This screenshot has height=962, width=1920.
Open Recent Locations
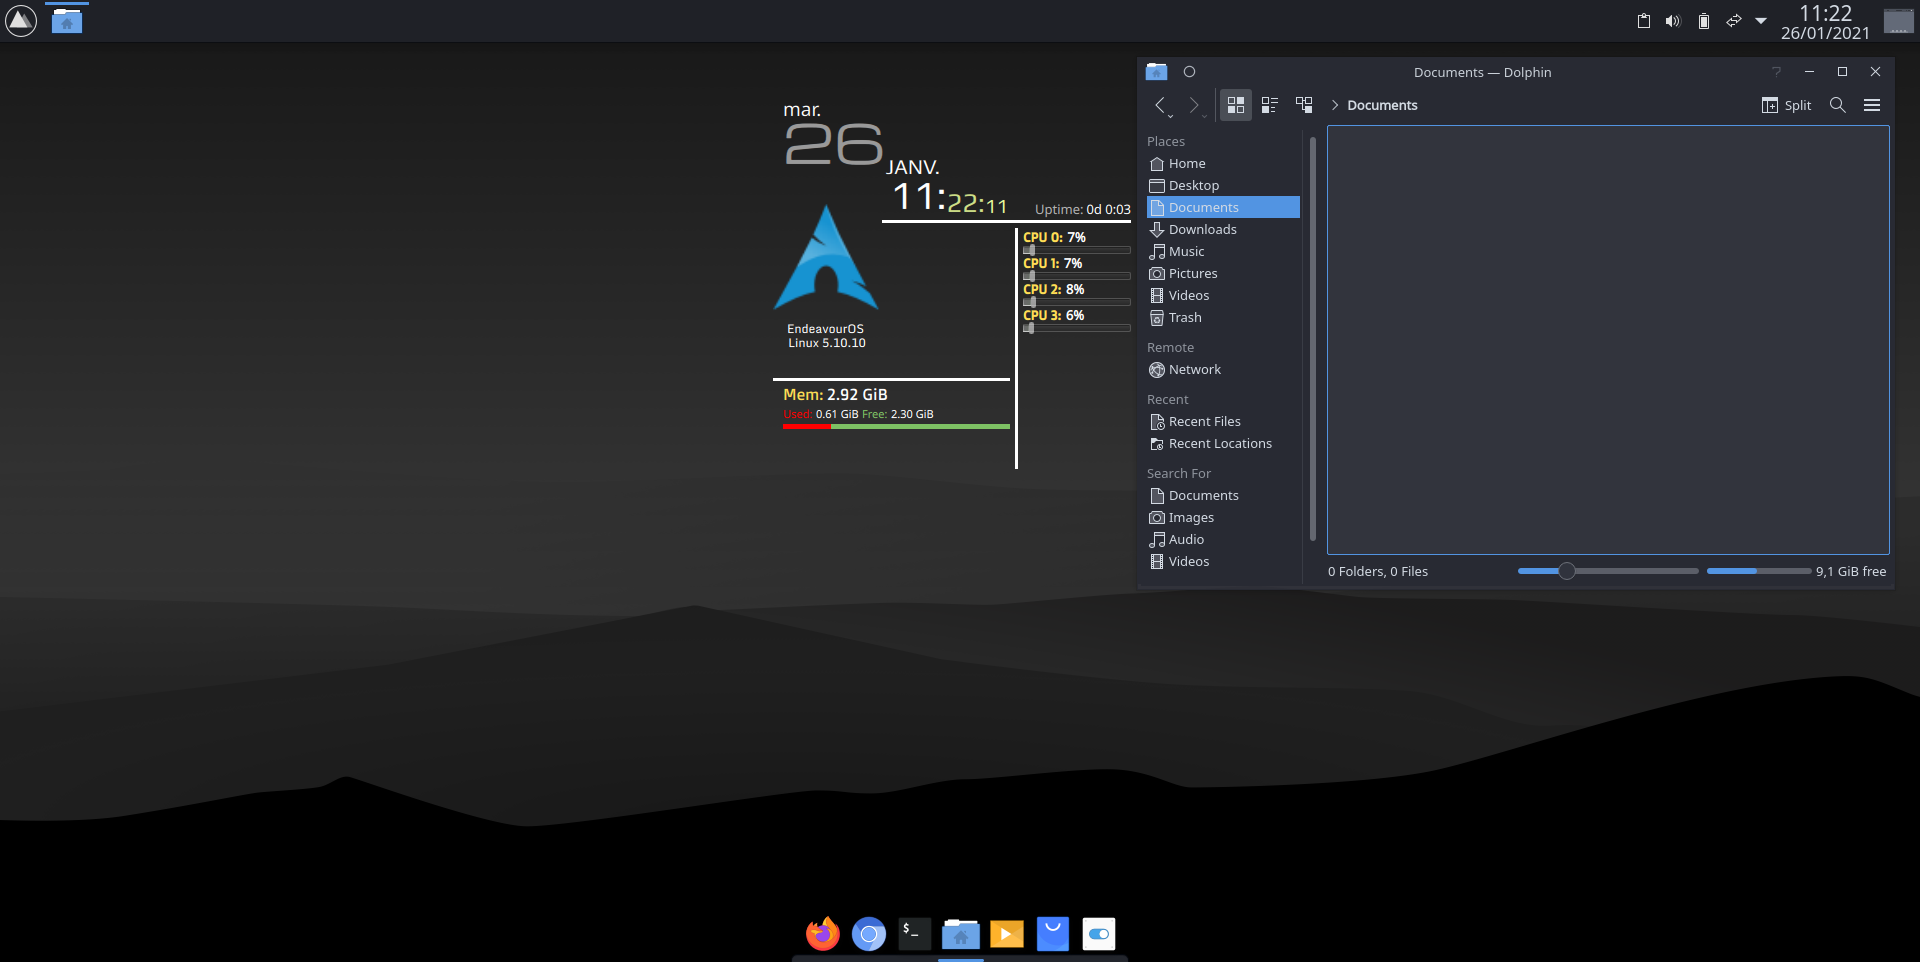[1223, 444]
